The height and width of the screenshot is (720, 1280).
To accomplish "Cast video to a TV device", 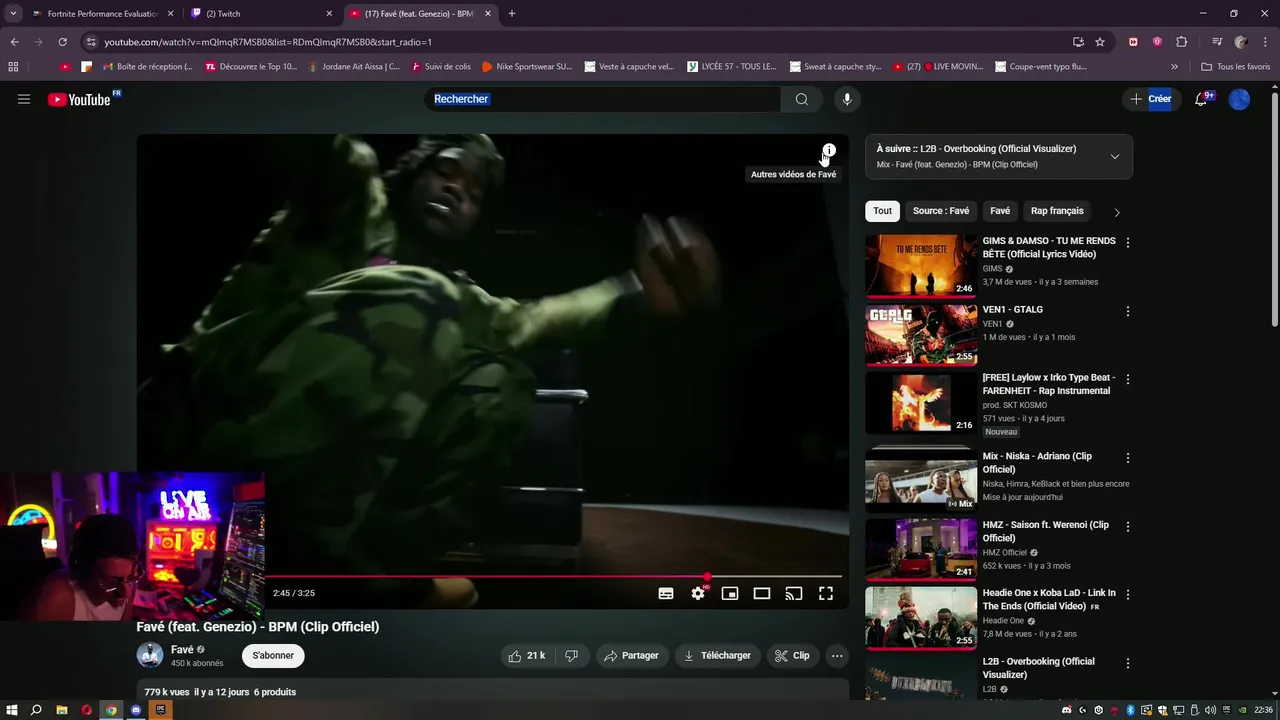I will [x=794, y=593].
